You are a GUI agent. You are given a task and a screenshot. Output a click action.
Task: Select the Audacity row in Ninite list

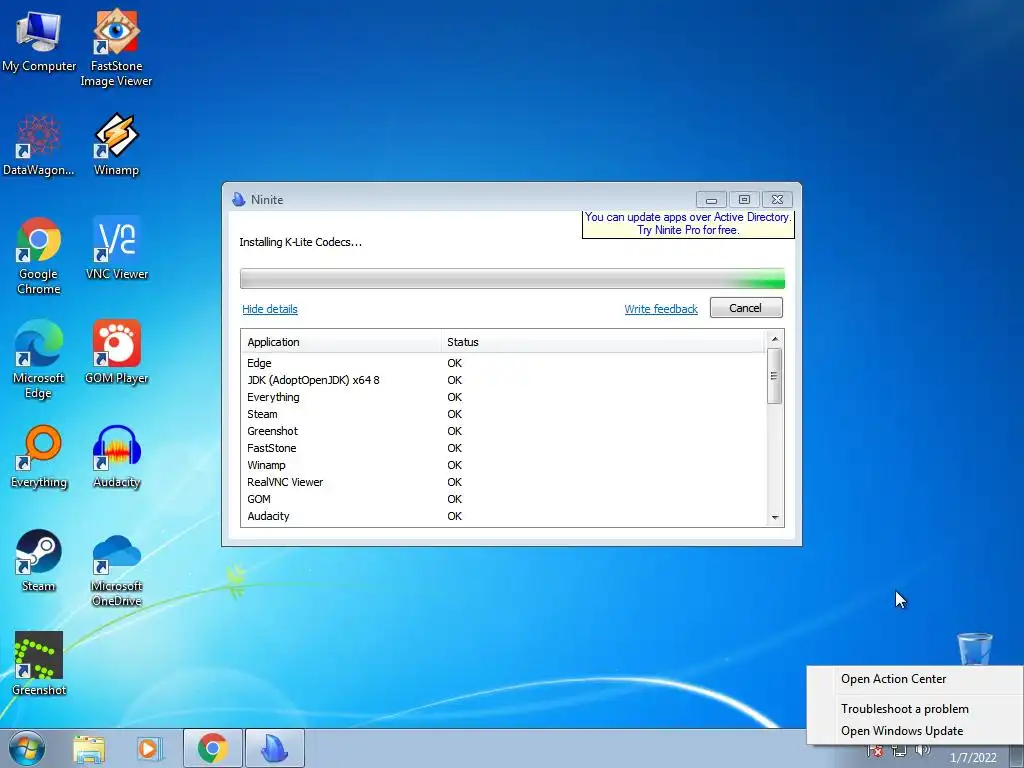pyautogui.click(x=503, y=516)
